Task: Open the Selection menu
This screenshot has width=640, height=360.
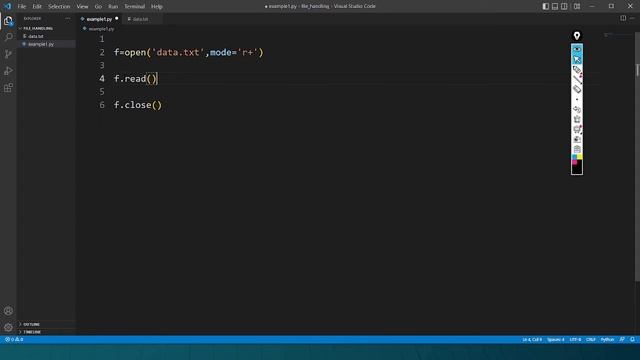Action: click(x=59, y=7)
